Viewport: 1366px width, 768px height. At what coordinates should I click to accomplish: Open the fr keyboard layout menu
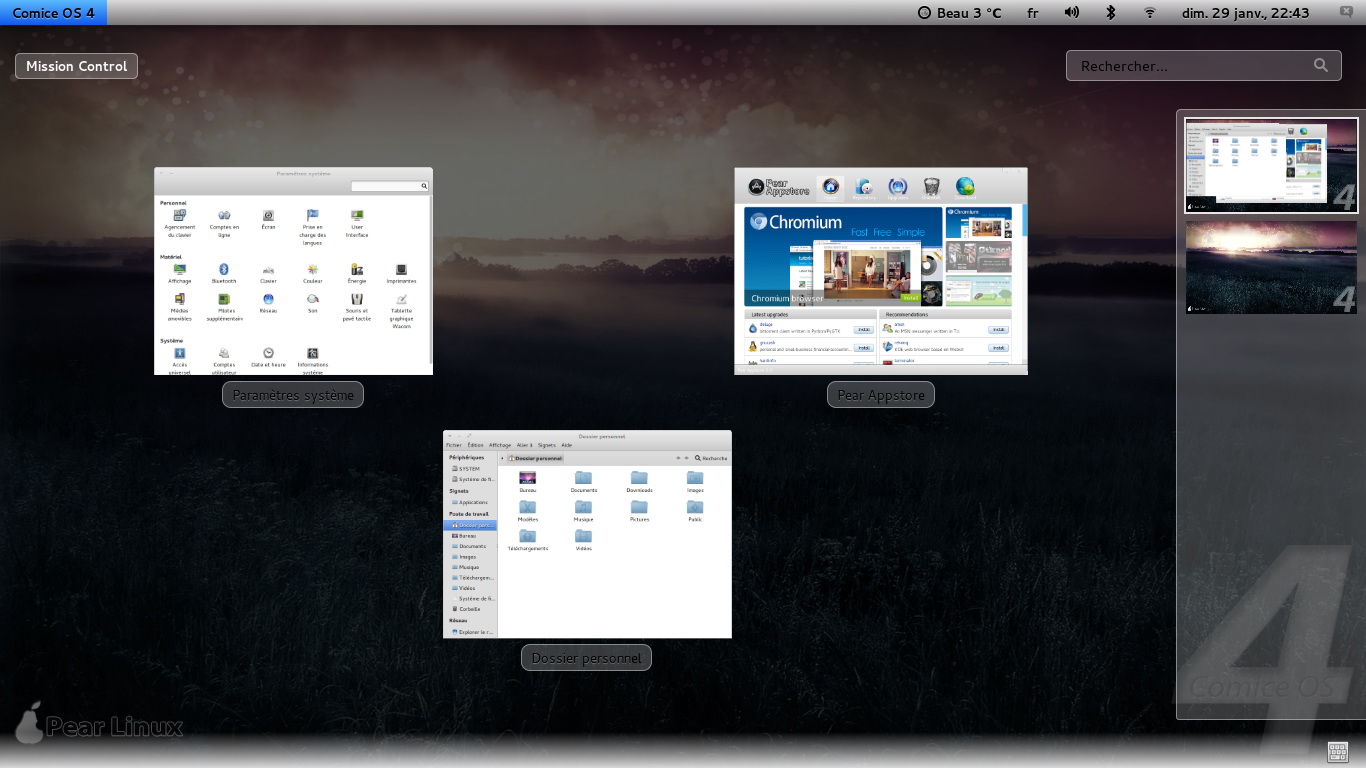1032,13
